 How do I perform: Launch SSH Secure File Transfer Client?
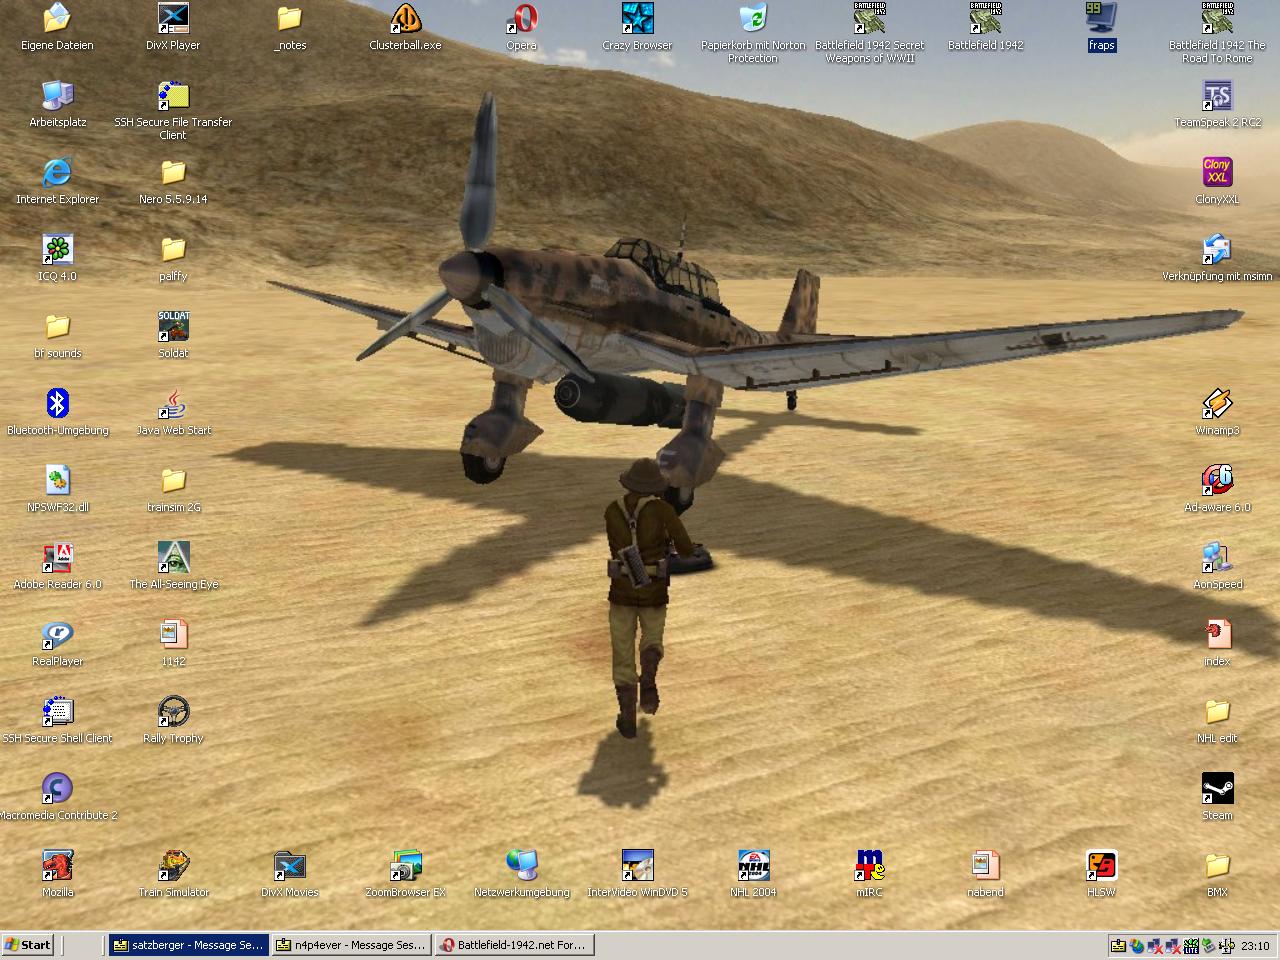click(173, 110)
